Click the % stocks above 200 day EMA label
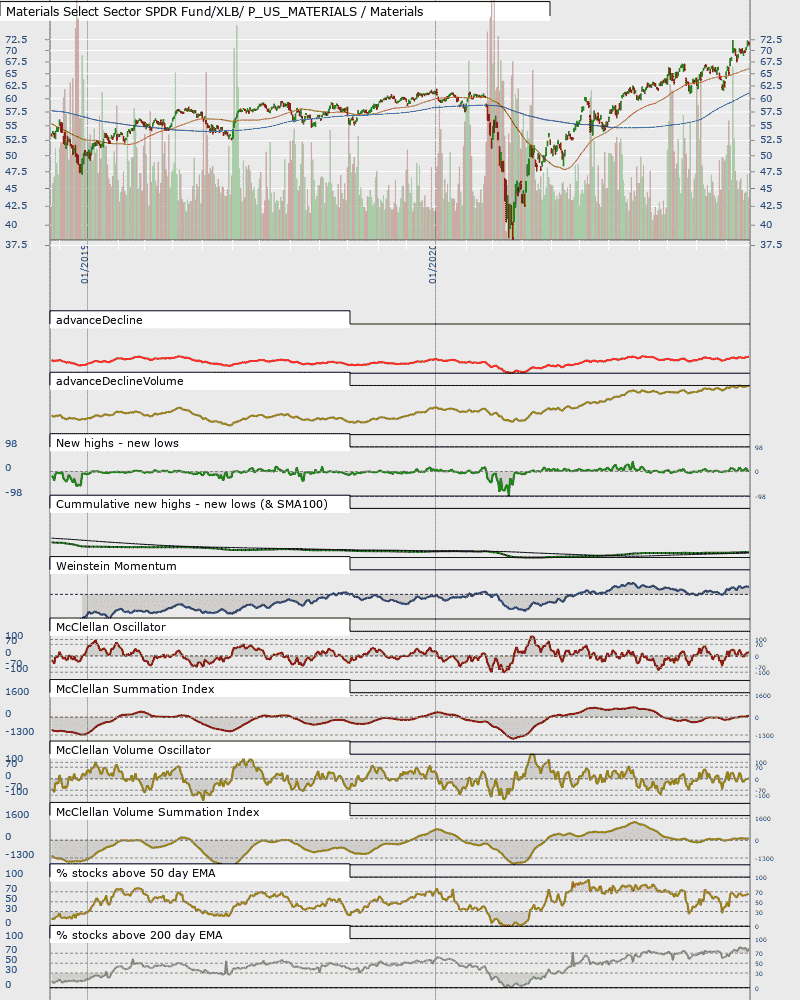 (x=139, y=936)
